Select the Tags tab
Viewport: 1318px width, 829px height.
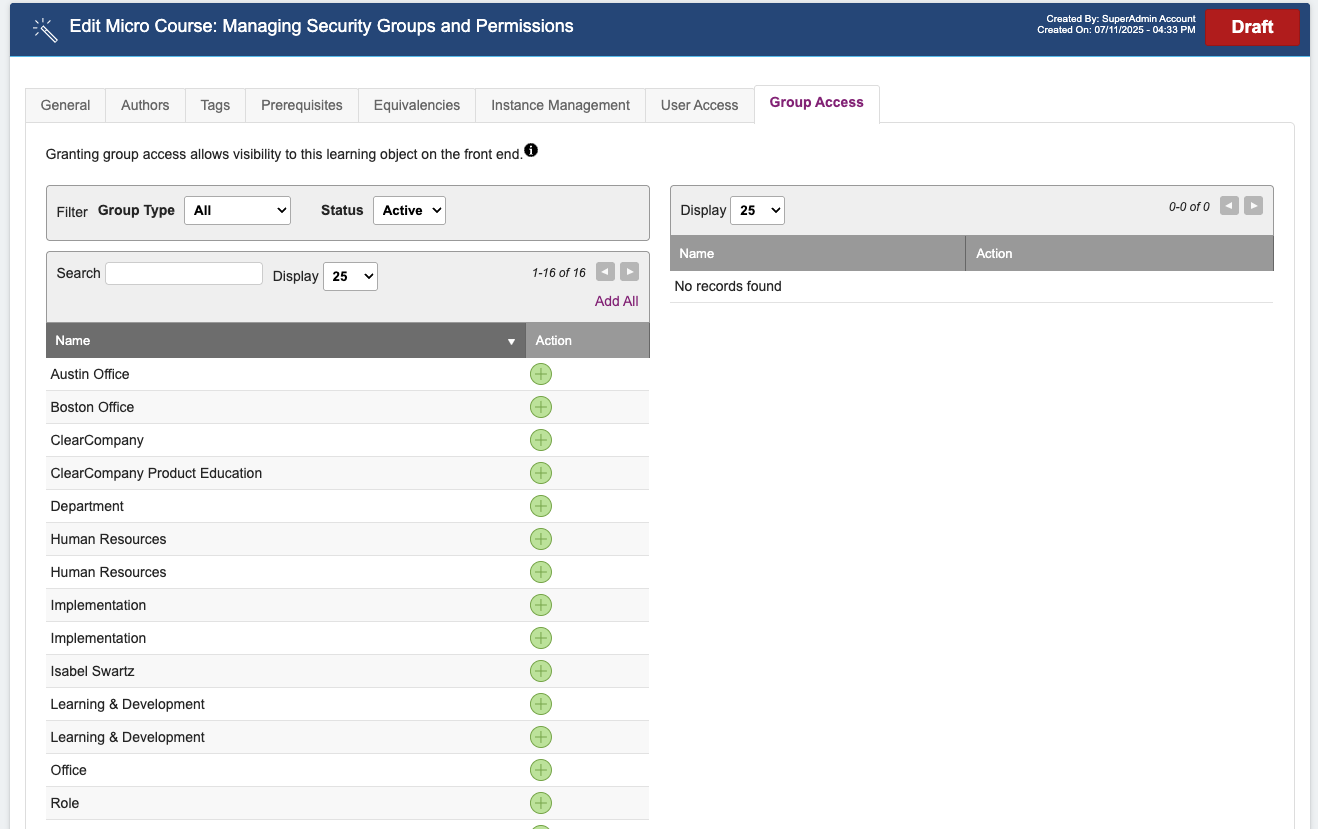215,105
